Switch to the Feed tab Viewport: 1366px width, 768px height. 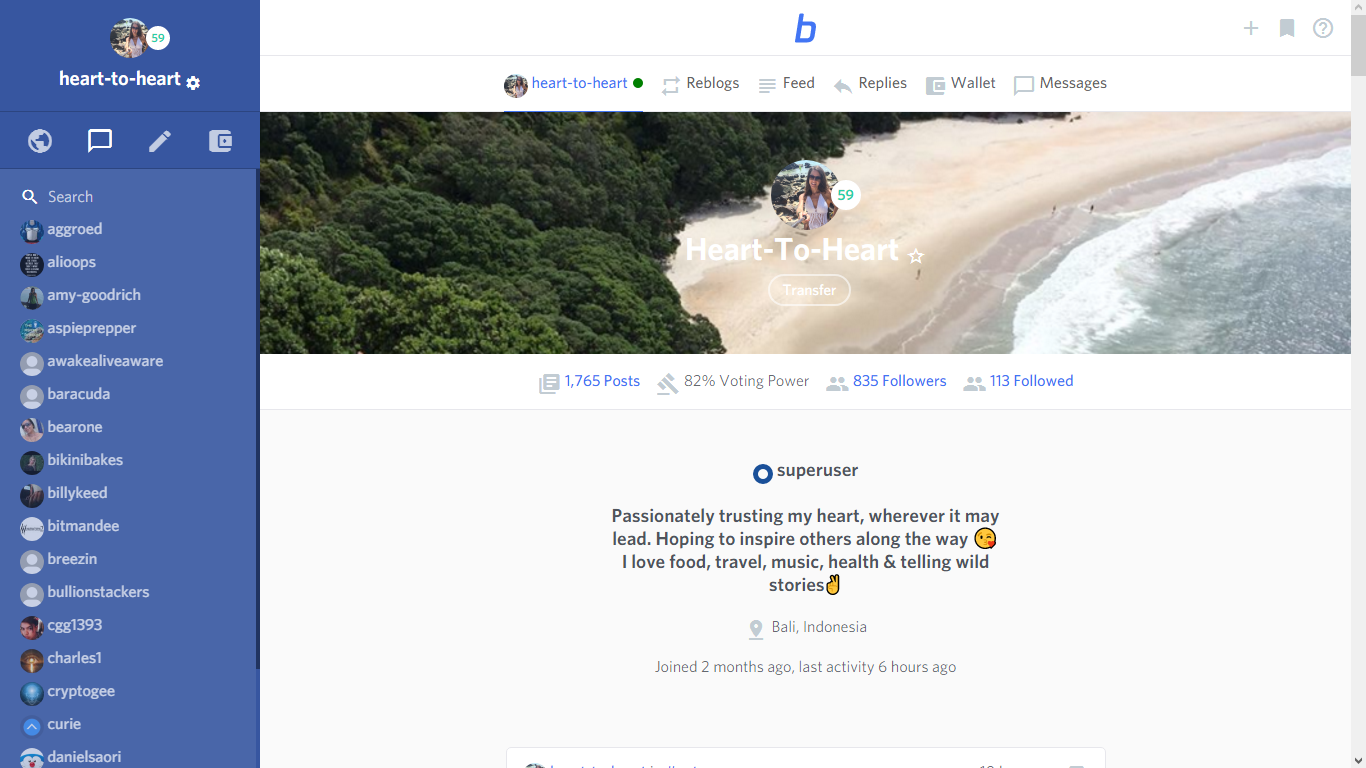pos(787,83)
